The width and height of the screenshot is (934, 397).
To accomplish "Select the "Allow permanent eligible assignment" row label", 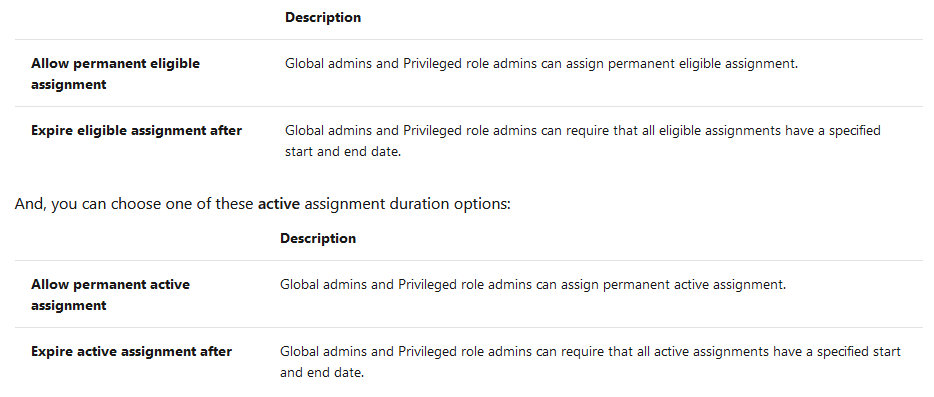I will click(x=116, y=74).
